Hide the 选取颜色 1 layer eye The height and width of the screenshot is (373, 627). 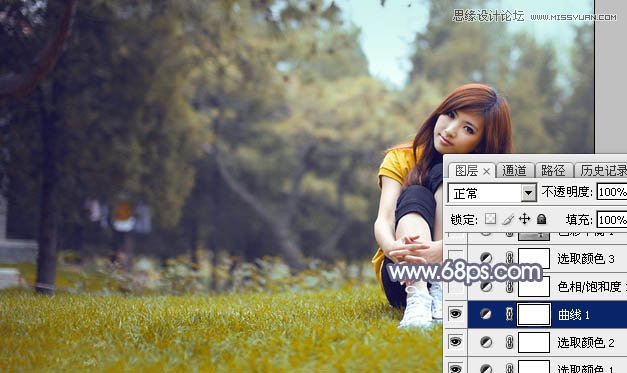pos(455,368)
